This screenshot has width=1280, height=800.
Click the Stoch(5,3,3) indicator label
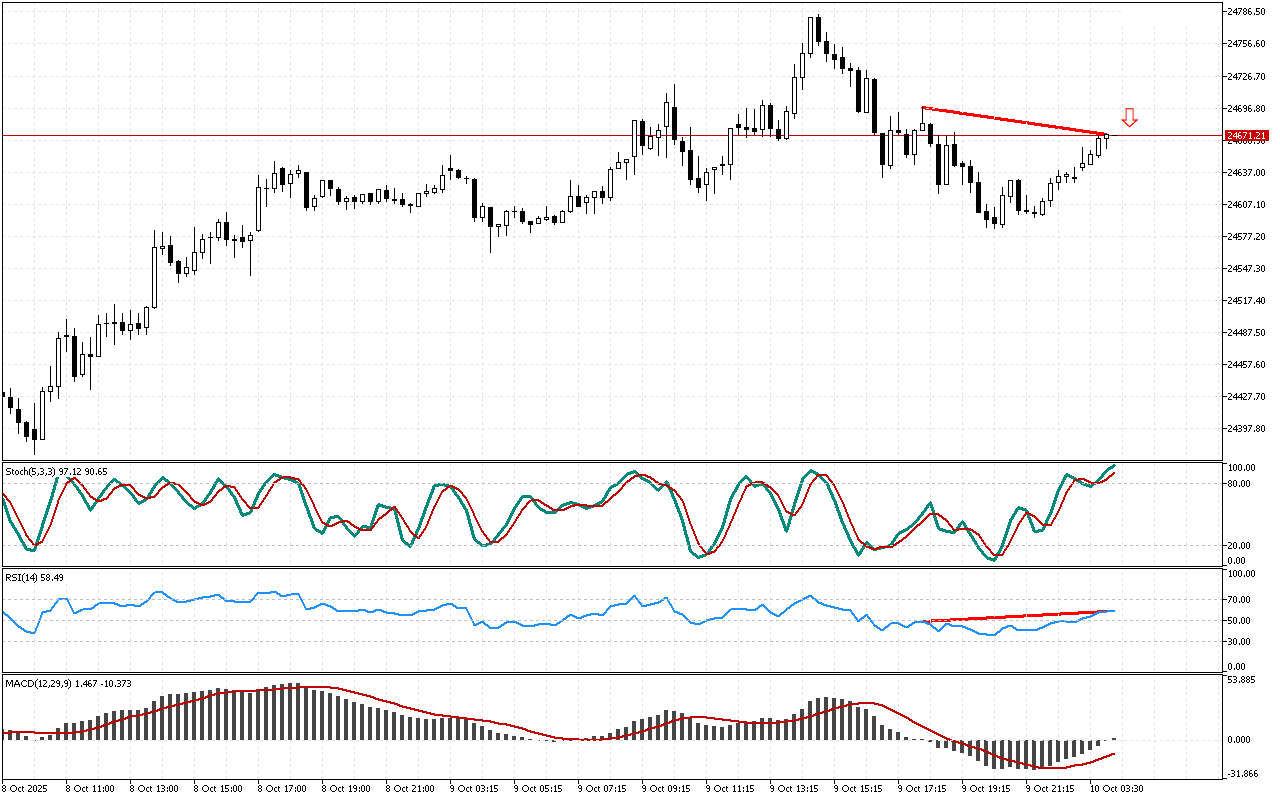(x=56, y=470)
